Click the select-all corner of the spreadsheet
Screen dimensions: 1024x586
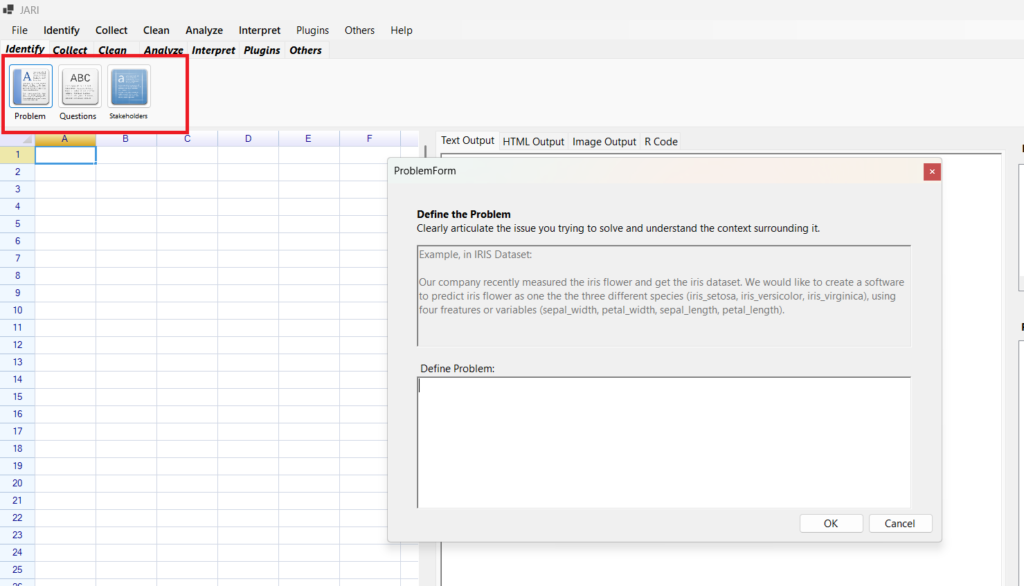click(17, 138)
